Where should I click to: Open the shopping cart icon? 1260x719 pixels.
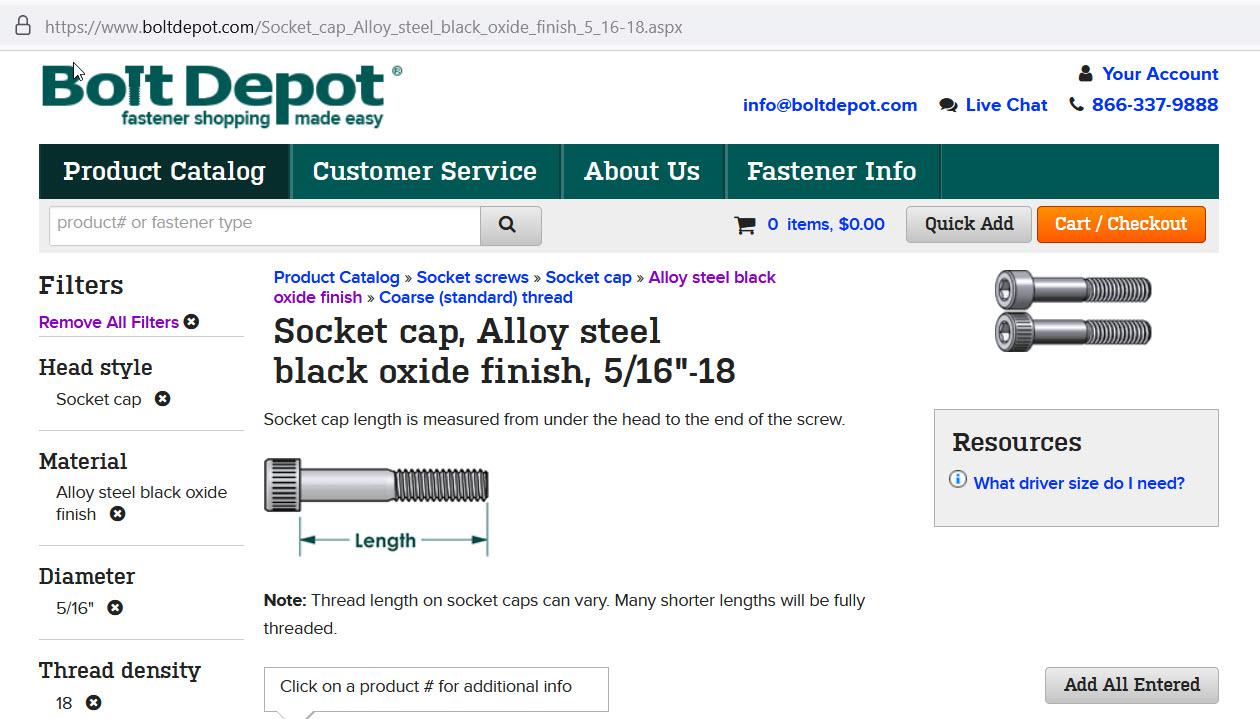pos(744,224)
